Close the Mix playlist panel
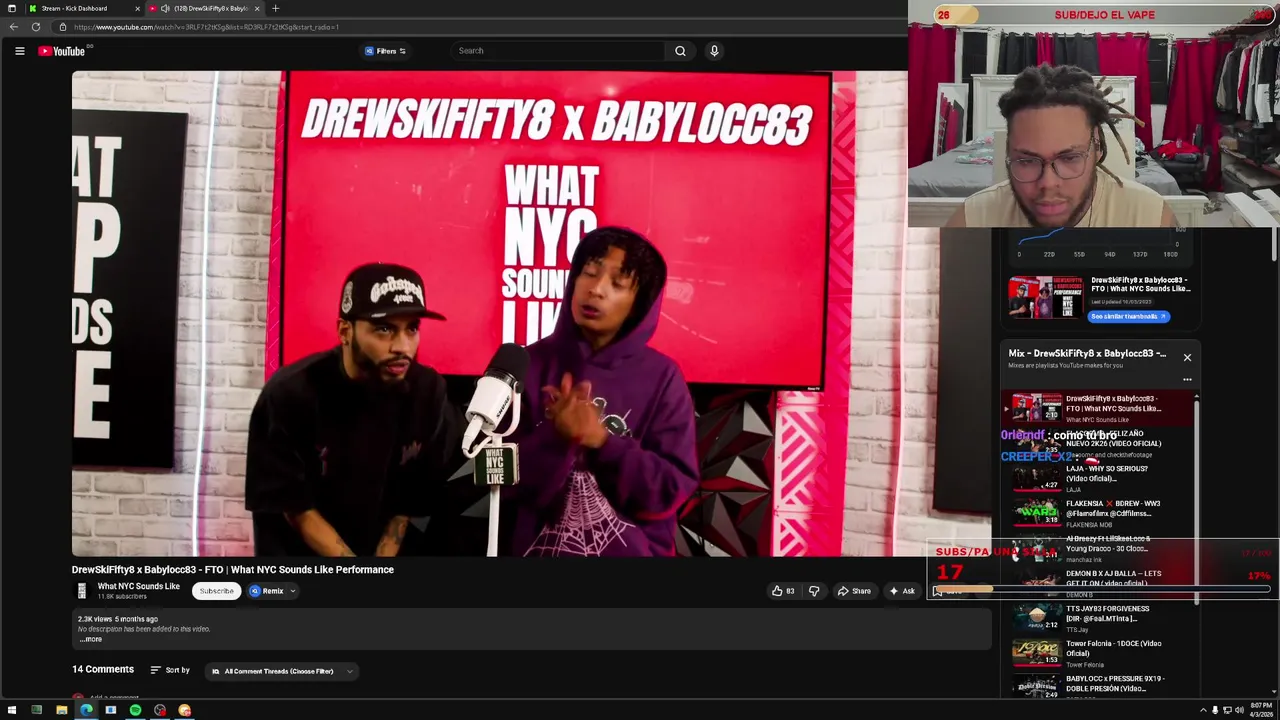Viewport: 1280px width, 720px height. click(1187, 357)
